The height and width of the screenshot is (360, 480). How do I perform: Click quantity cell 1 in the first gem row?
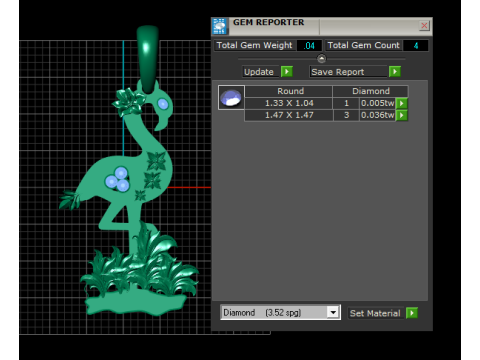click(346, 103)
